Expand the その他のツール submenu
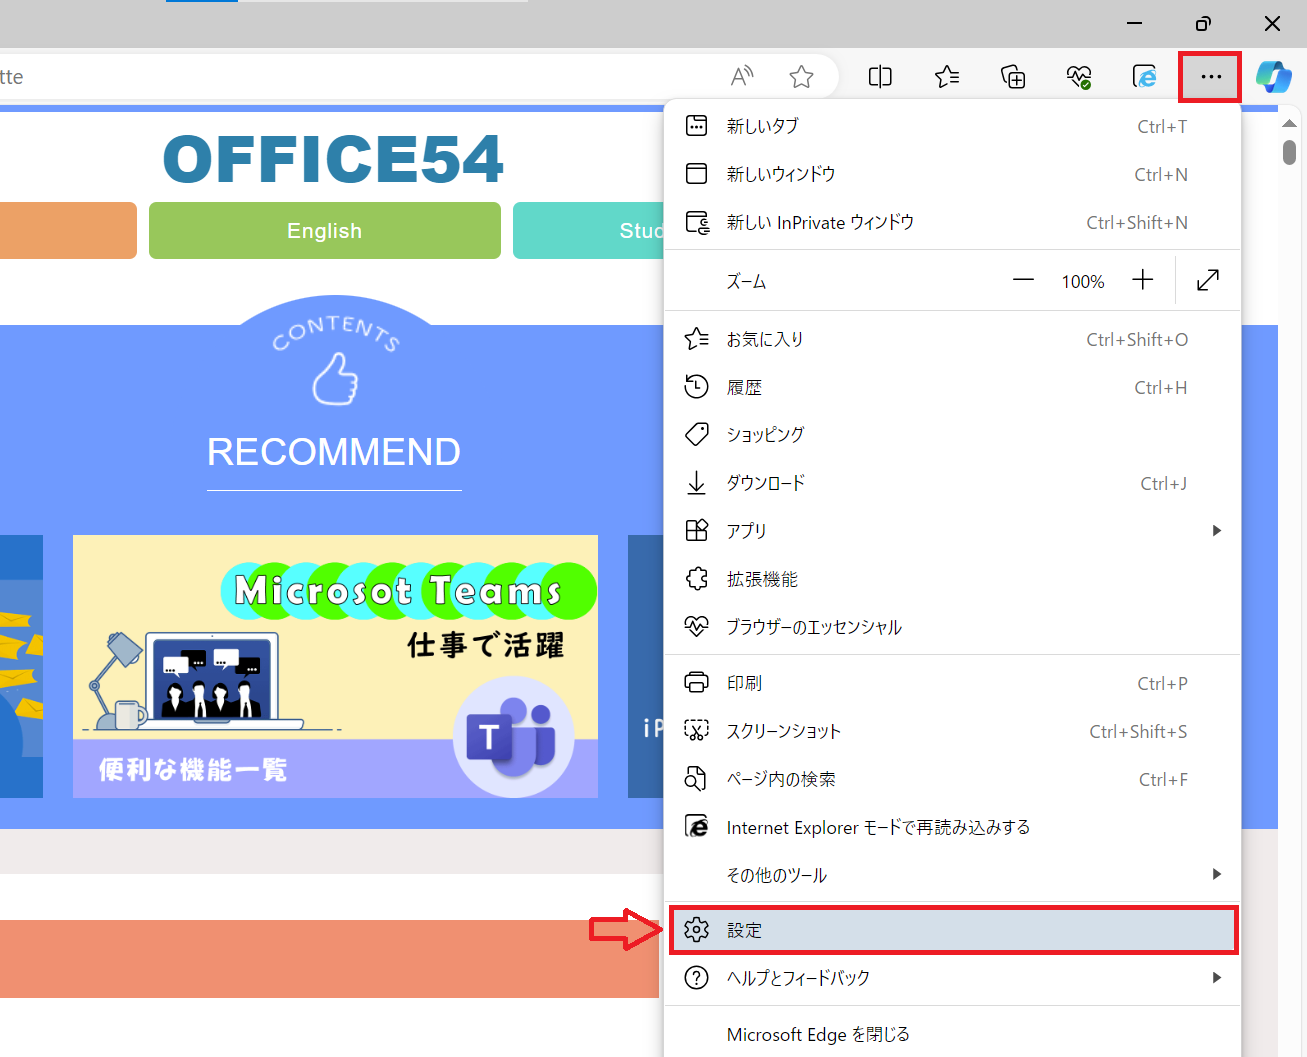This screenshot has height=1057, width=1307. point(952,875)
